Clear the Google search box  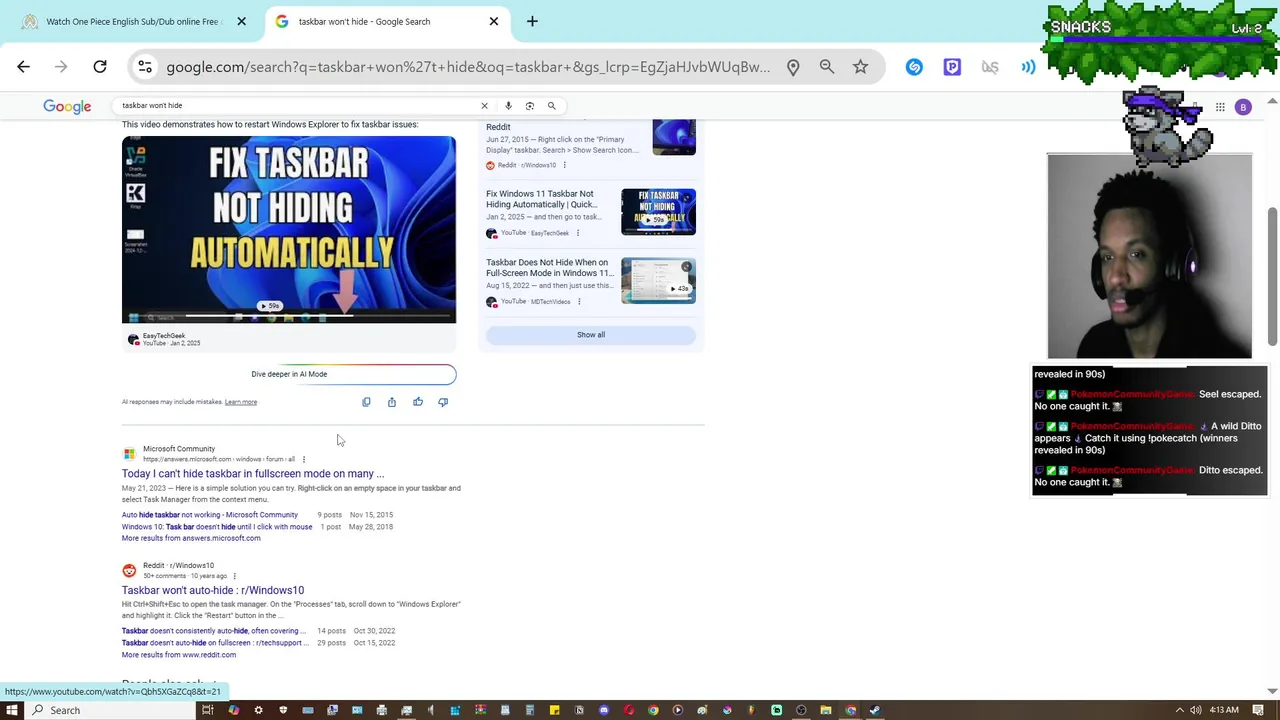(x=484, y=105)
